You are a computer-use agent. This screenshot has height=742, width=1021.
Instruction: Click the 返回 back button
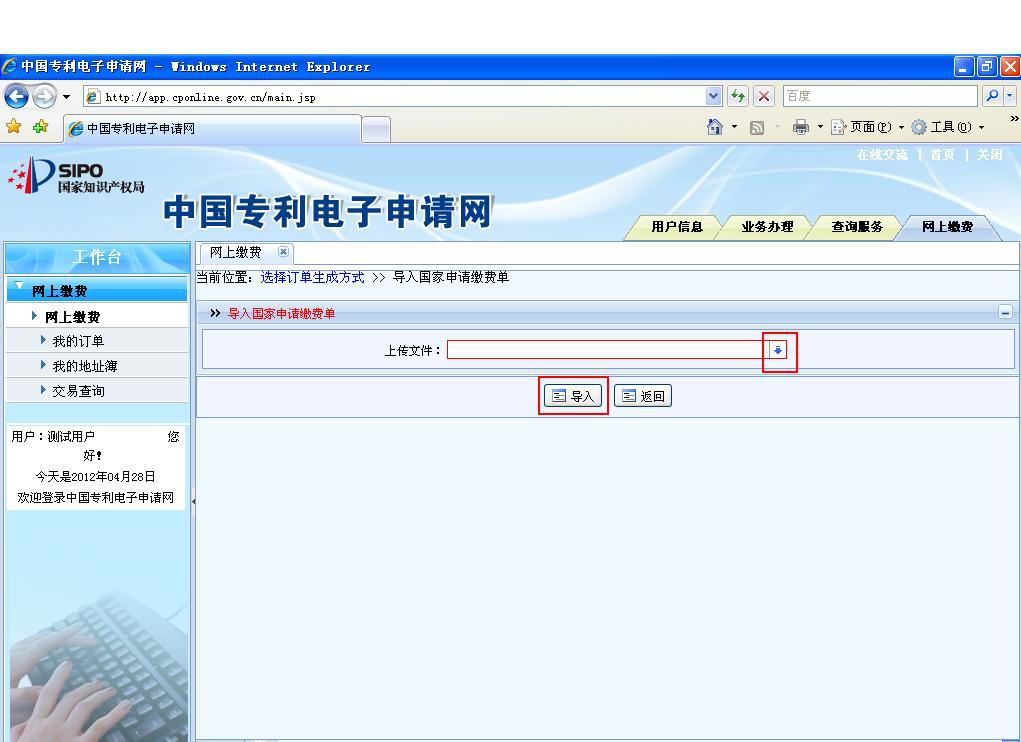tap(642, 396)
